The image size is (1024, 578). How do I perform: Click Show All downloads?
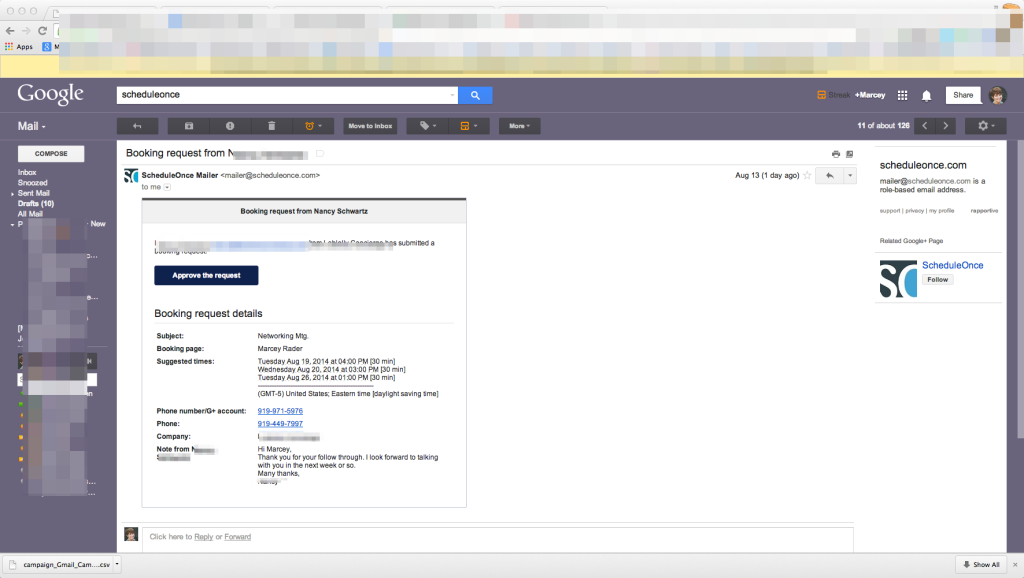pos(982,565)
